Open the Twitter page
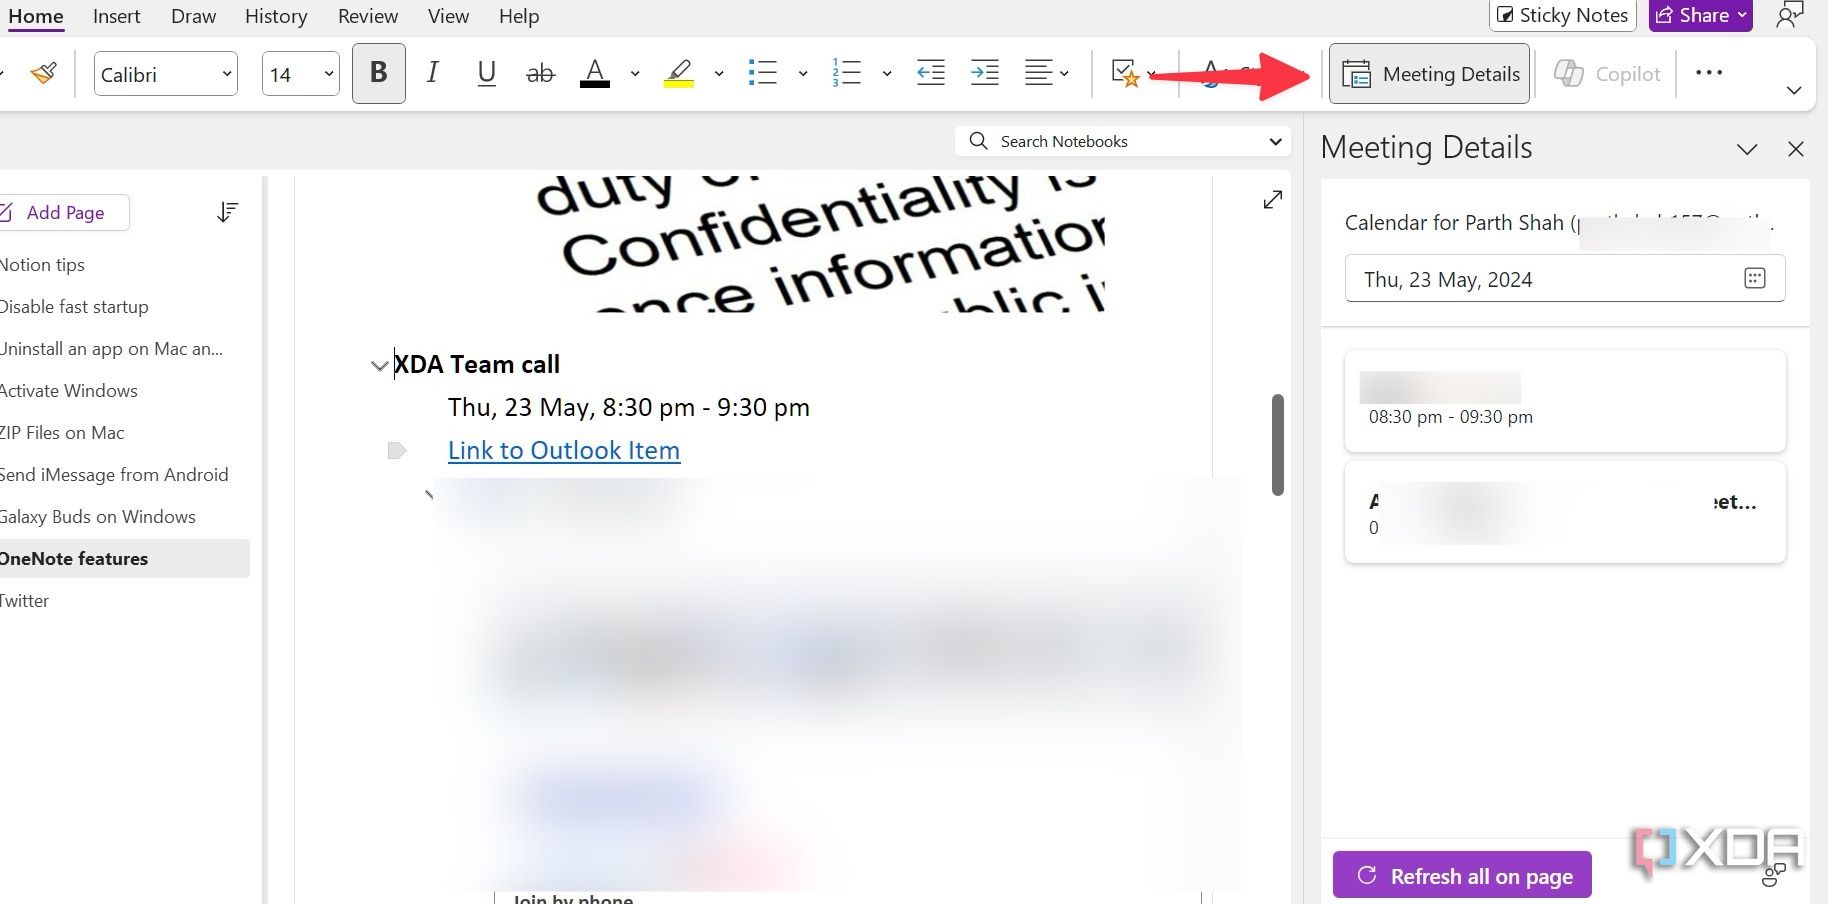The image size is (1828, 904). 24,600
